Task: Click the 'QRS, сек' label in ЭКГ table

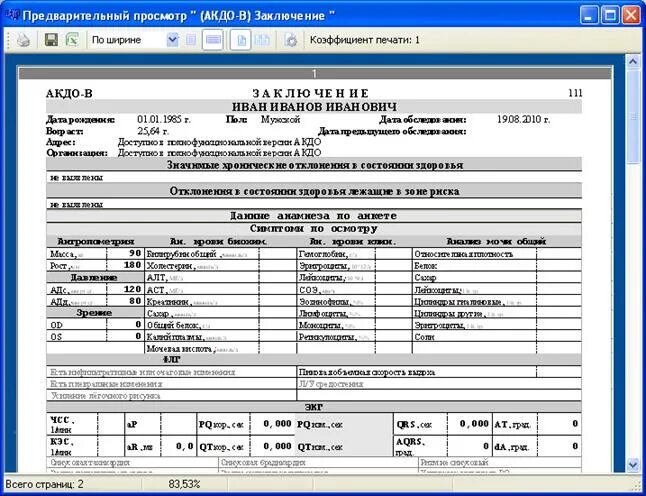Action: pyautogui.click(x=414, y=424)
